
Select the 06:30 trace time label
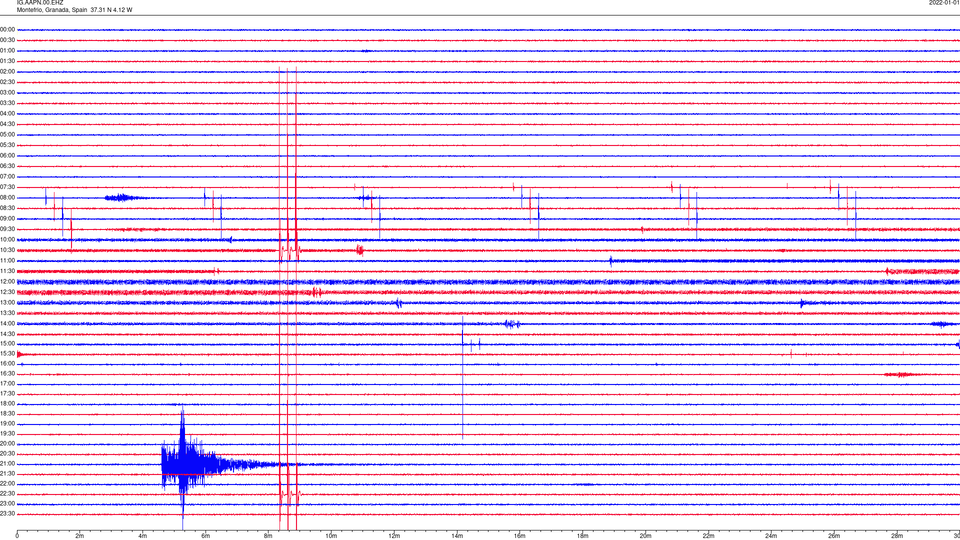pos(8,166)
